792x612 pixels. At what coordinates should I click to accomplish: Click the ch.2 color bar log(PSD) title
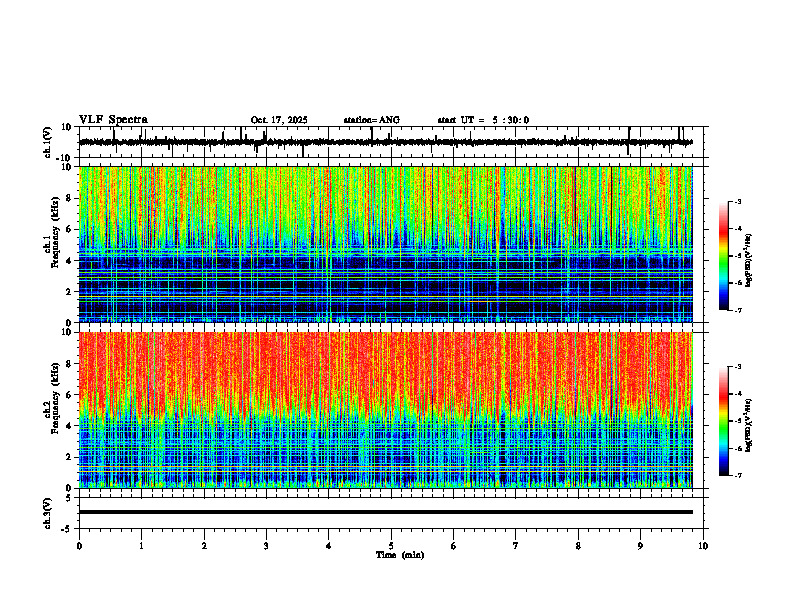pyautogui.click(x=748, y=425)
